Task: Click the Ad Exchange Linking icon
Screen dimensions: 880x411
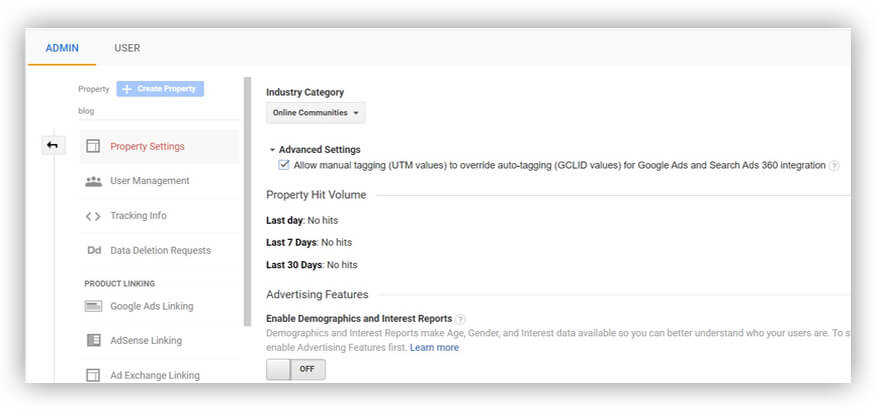Action: coord(93,376)
